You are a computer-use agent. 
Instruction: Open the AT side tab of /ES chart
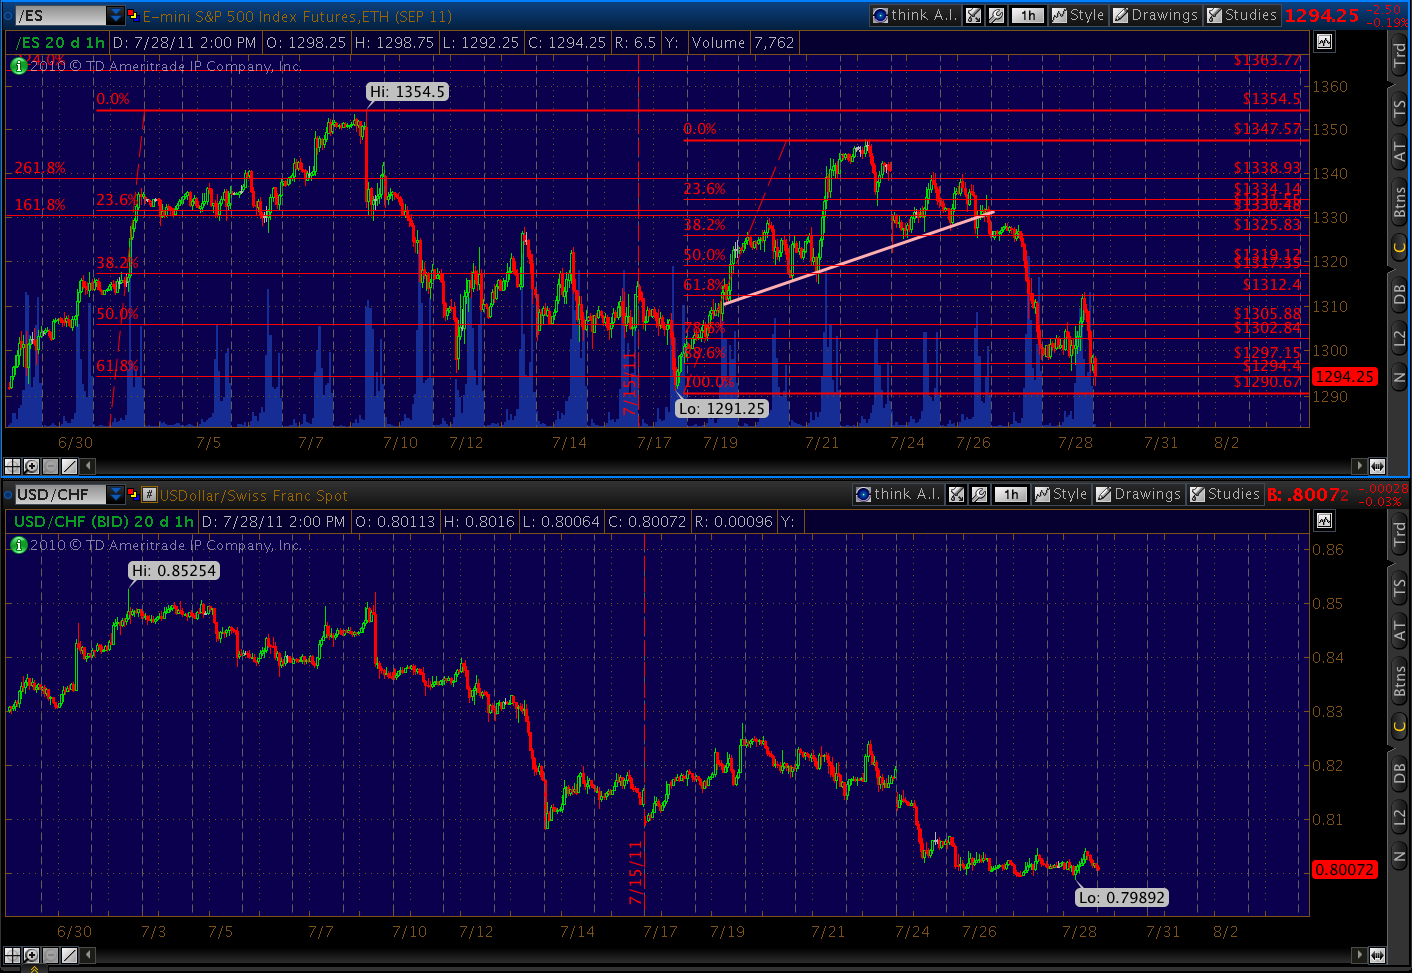[1400, 153]
